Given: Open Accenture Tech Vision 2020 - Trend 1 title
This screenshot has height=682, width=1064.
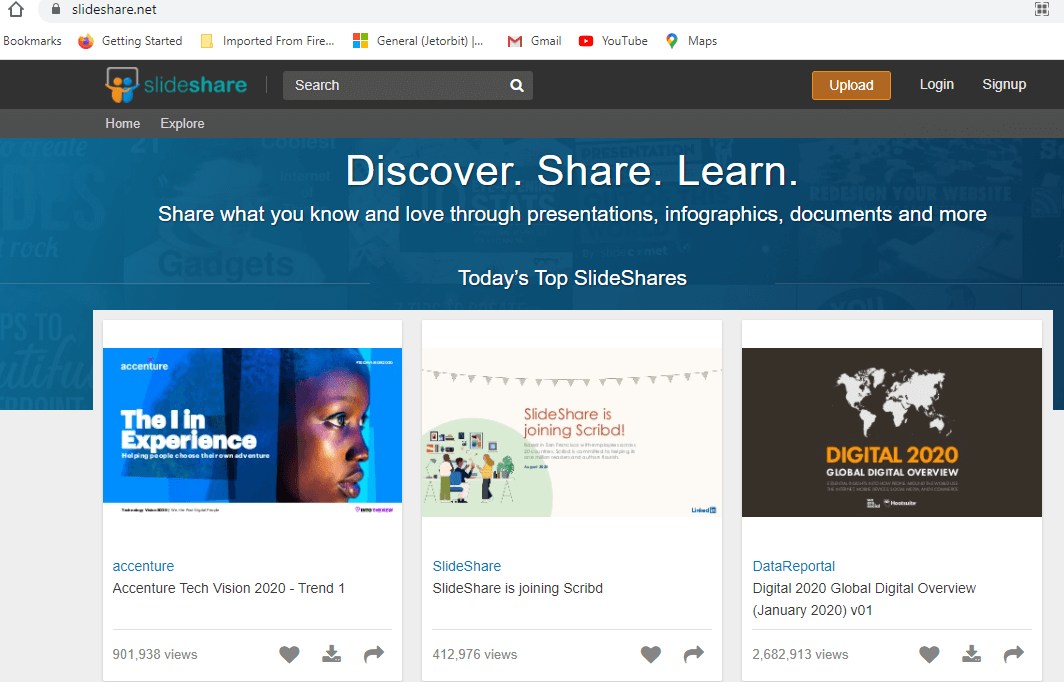Looking at the screenshot, I should (229, 588).
